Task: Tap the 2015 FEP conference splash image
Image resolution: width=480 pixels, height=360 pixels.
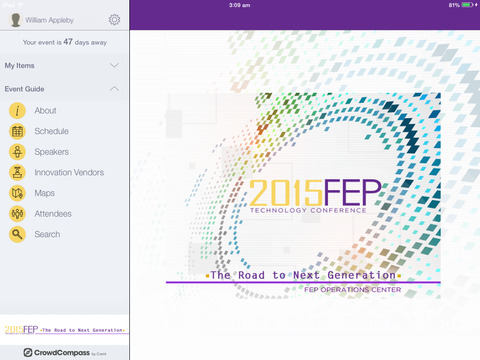Action: (x=303, y=195)
